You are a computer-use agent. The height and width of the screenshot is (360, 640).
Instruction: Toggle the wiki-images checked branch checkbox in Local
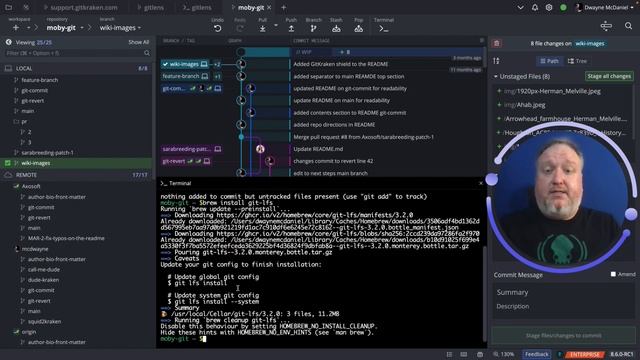pyautogui.click(x=7, y=163)
